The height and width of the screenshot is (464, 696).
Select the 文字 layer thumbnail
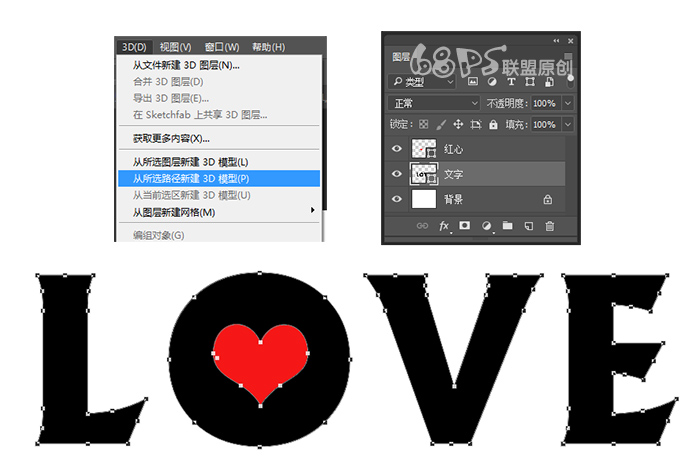pyautogui.click(x=424, y=174)
